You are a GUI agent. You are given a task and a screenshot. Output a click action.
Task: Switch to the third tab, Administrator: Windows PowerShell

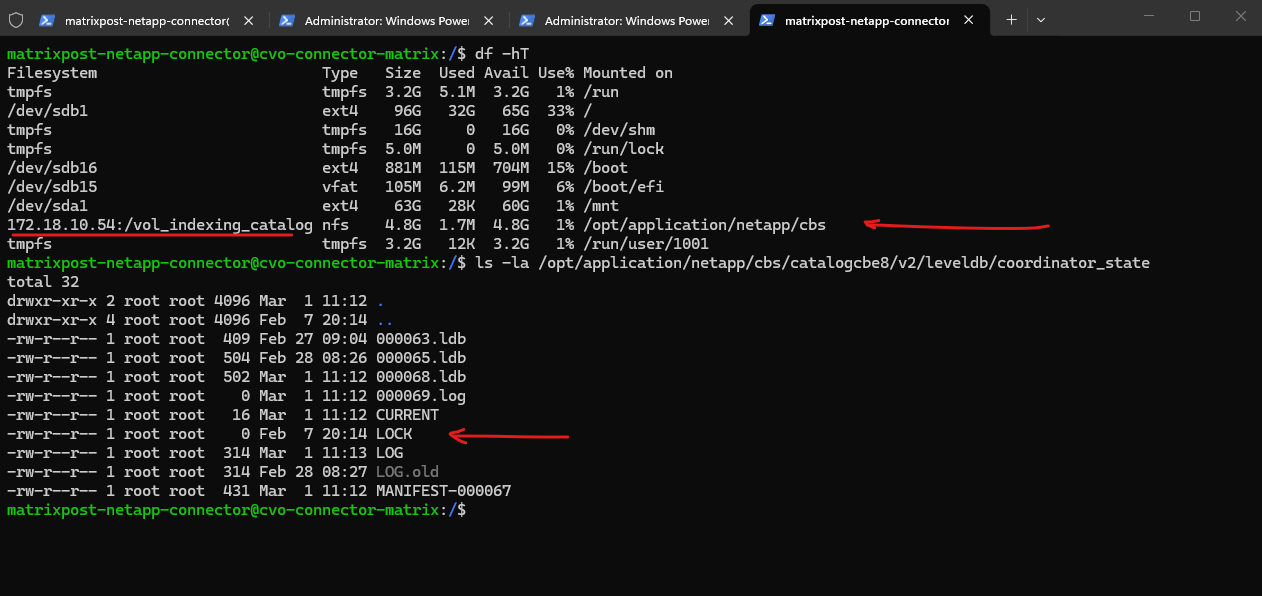(620, 20)
